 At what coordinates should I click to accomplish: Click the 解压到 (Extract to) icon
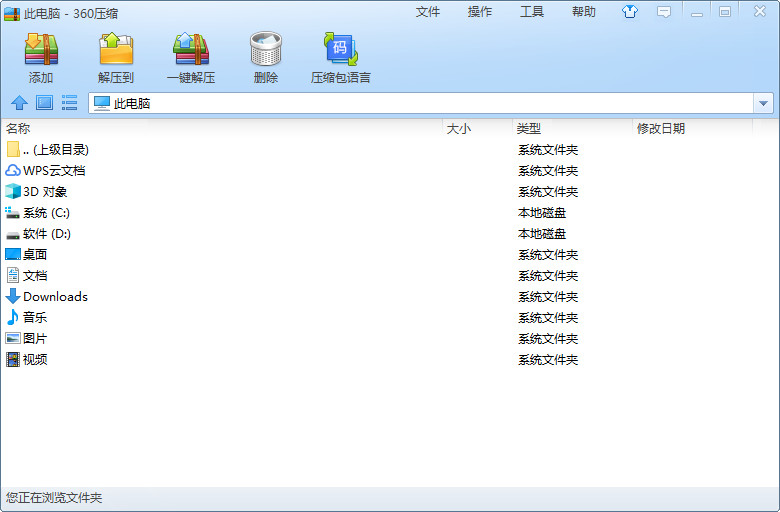116,49
